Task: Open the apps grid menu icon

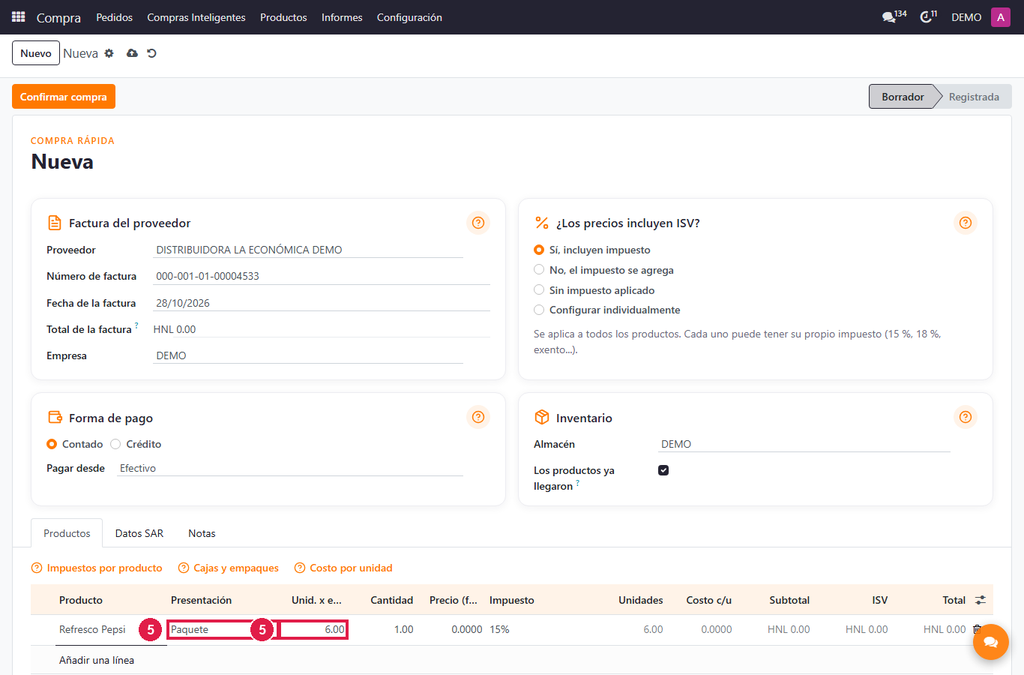Action: pos(18,17)
